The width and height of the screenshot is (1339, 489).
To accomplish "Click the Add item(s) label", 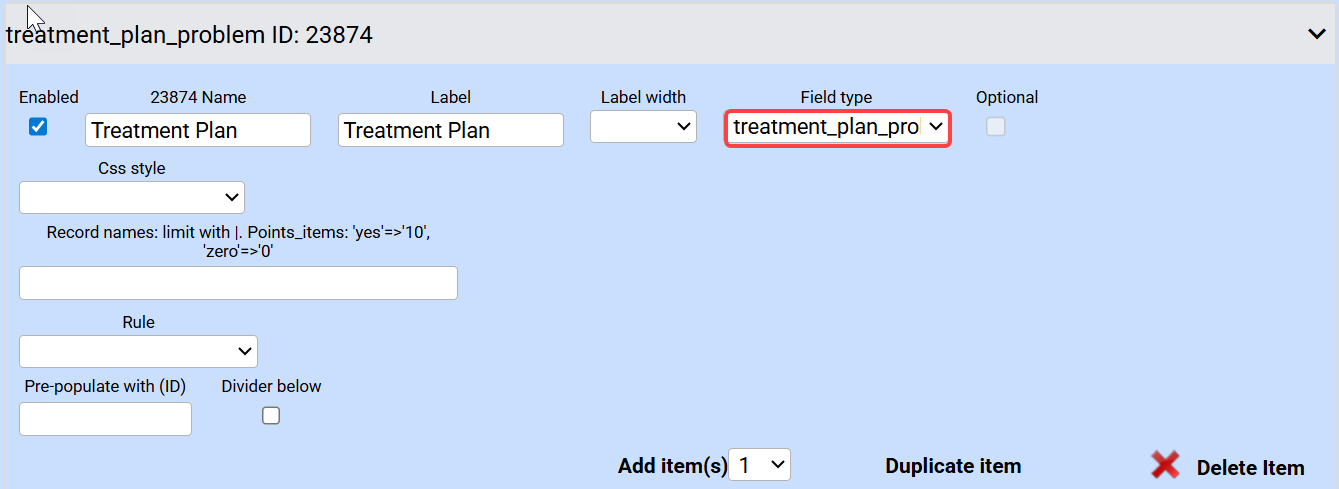I will [672, 466].
